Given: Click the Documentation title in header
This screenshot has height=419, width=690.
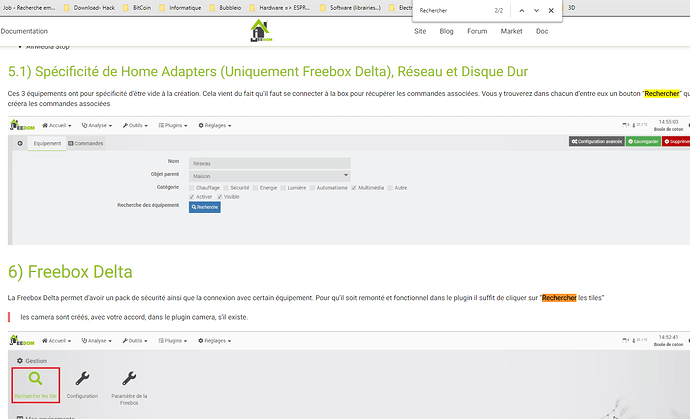Looking at the screenshot, I should point(24,31).
